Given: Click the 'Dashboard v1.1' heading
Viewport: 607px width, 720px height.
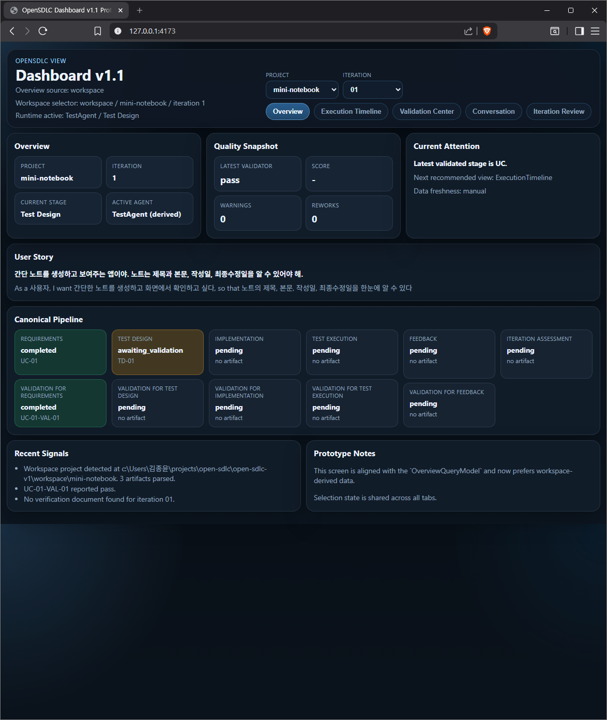Looking at the screenshot, I should tap(70, 76).
